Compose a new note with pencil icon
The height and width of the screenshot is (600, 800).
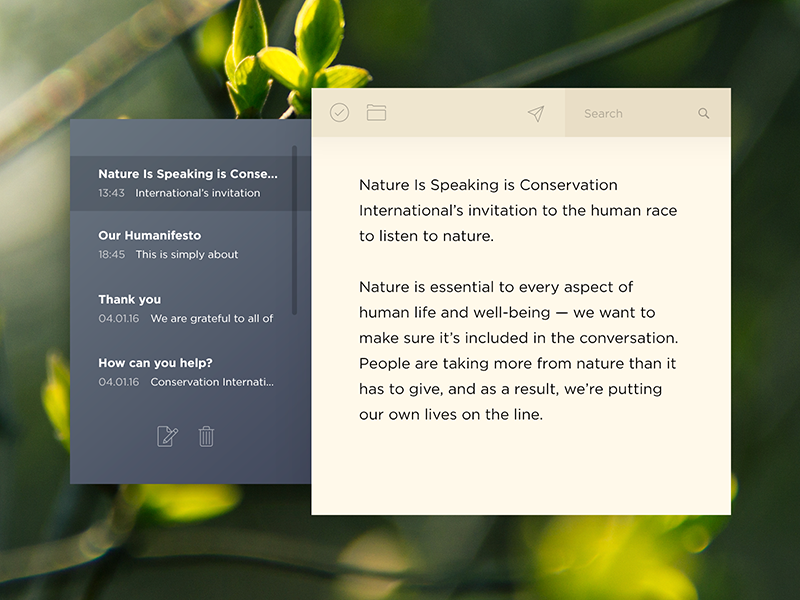[x=167, y=436]
